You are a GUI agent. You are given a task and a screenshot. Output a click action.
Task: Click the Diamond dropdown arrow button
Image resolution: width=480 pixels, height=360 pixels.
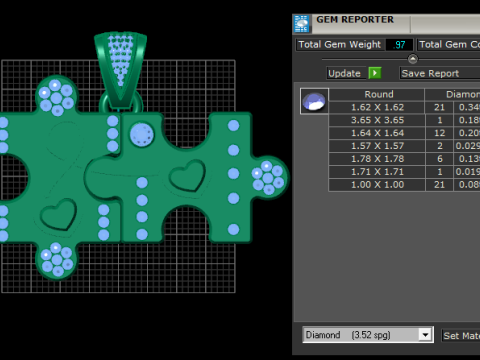tap(425, 335)
